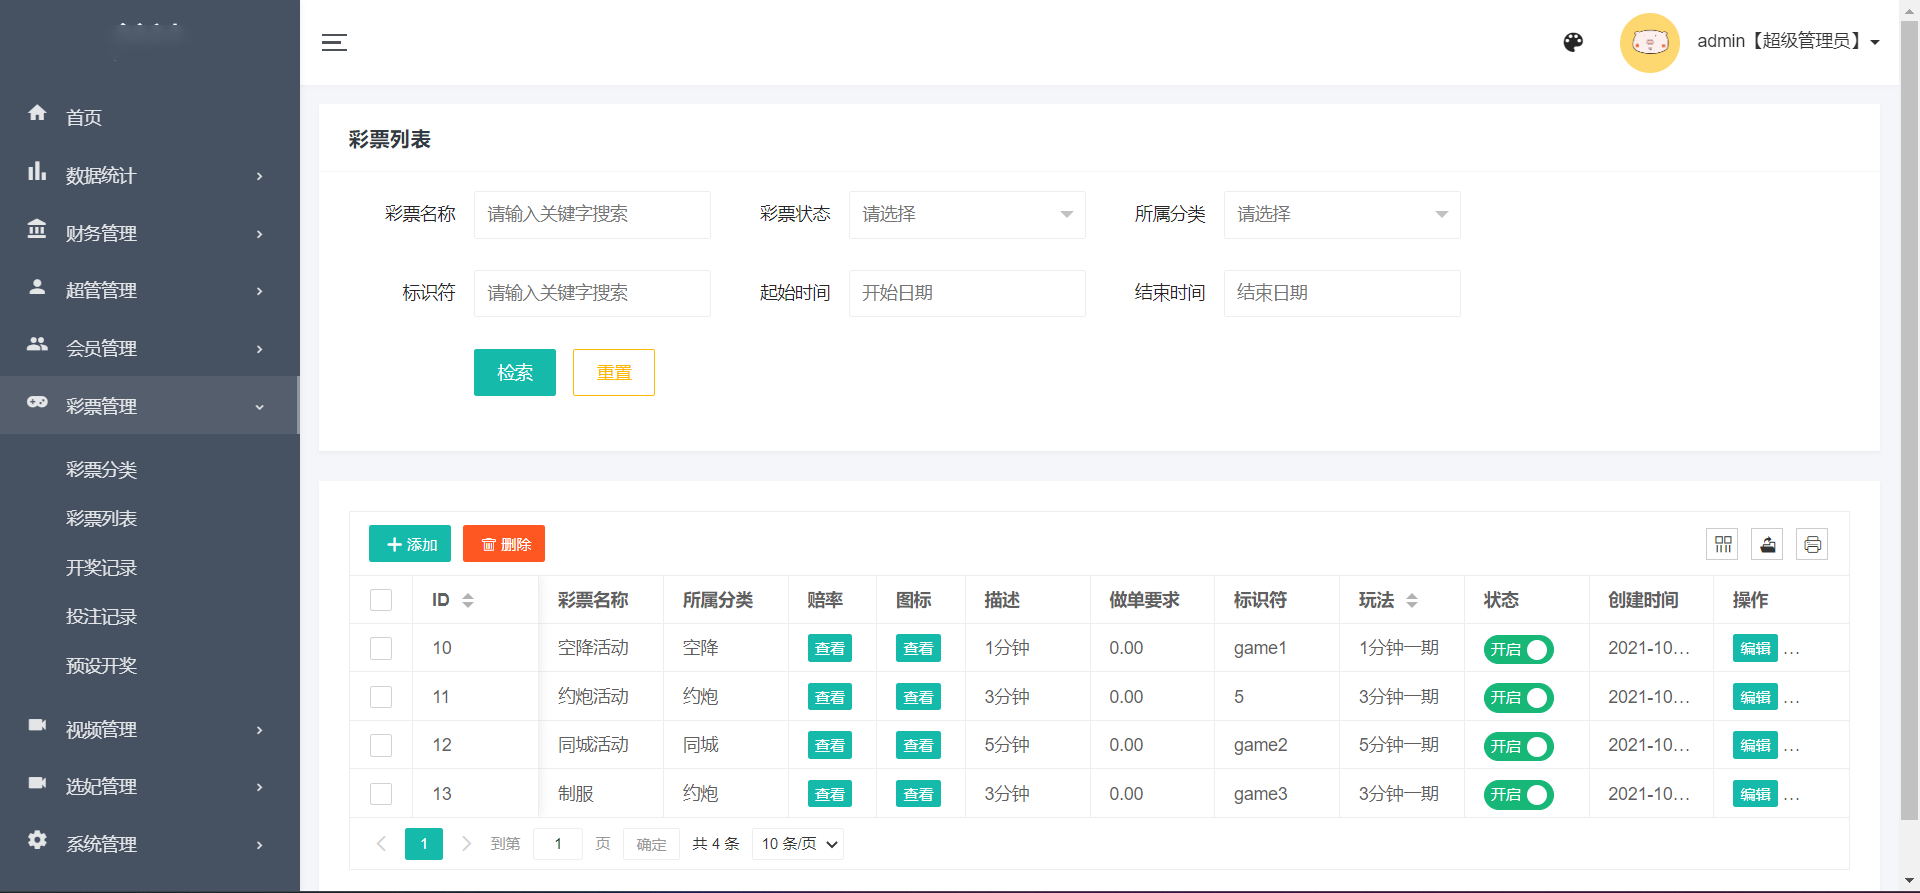Expand the 财务管理 sidebar menu
This screenshot has height=893, width=1920.
(x=148, y=233)
